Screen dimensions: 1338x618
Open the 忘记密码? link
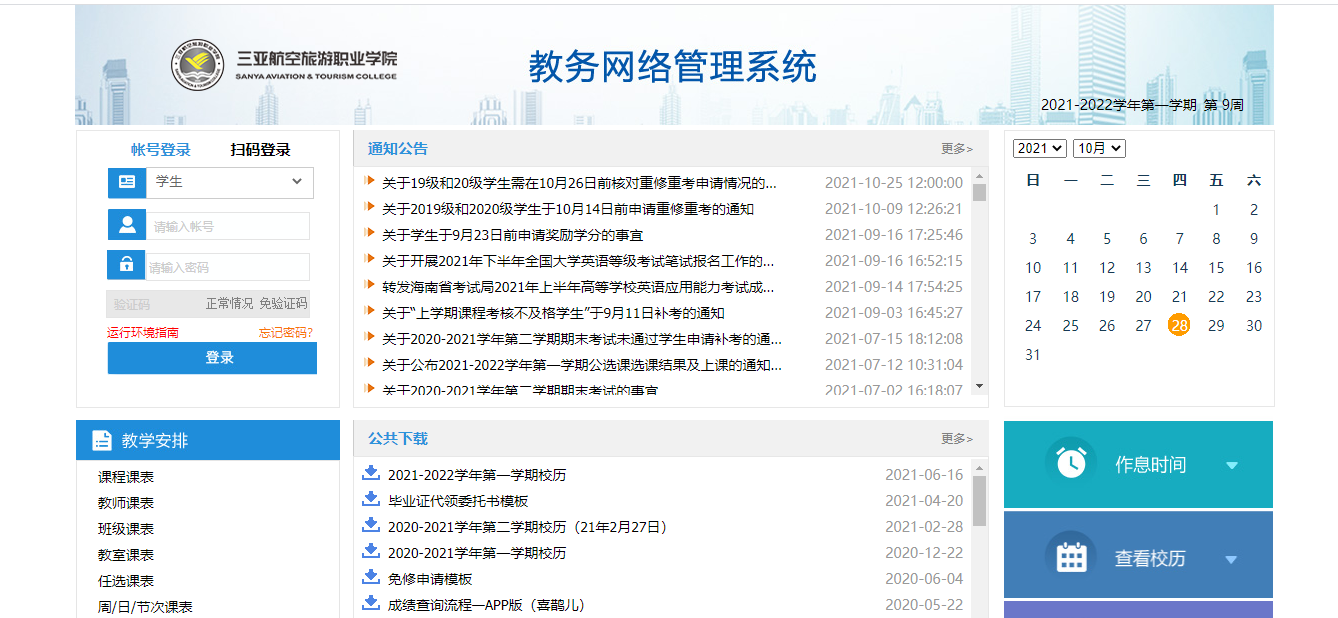click(286, 333)
